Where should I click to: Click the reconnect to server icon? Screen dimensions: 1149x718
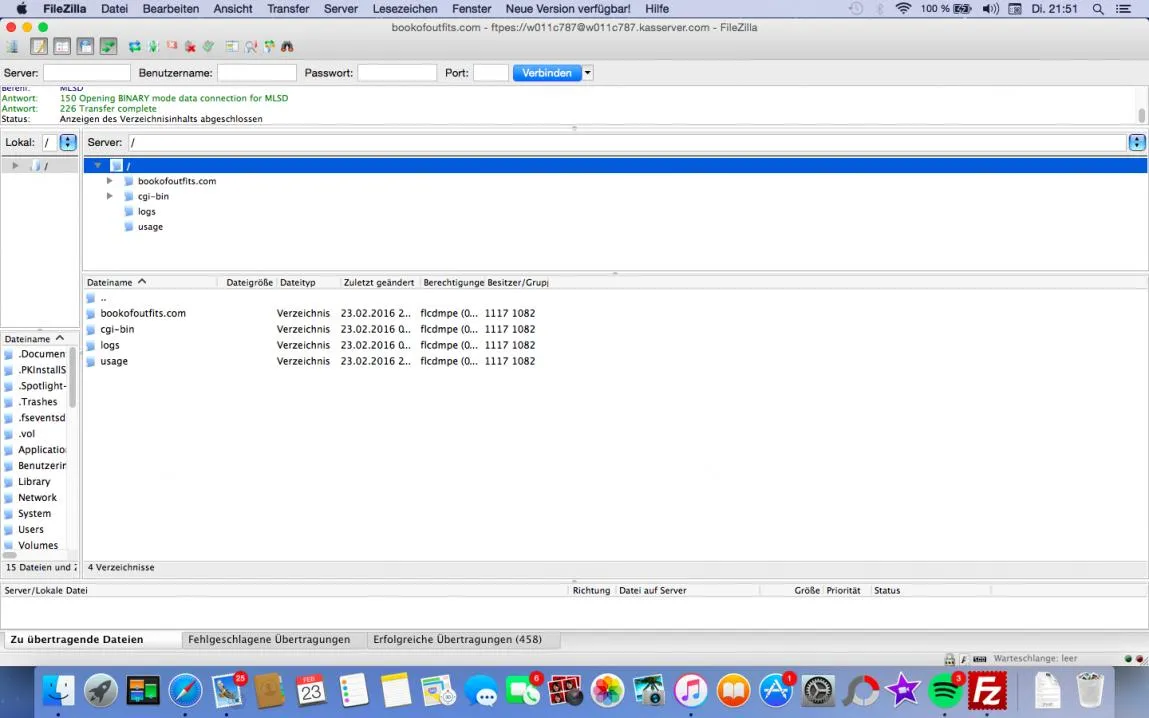click(209, 47)
